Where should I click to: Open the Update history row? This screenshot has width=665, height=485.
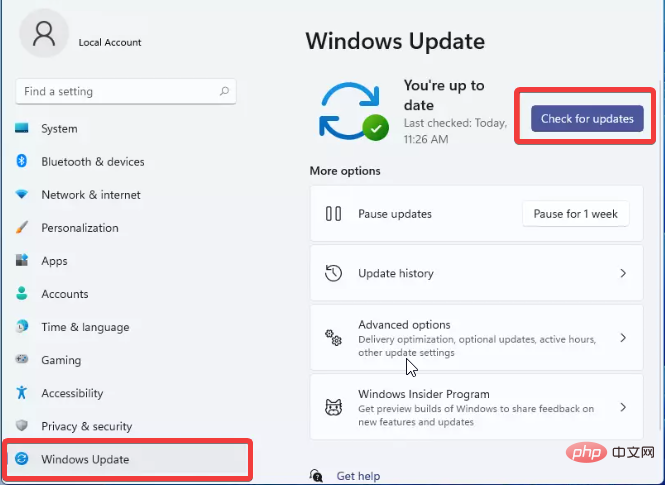477,273
